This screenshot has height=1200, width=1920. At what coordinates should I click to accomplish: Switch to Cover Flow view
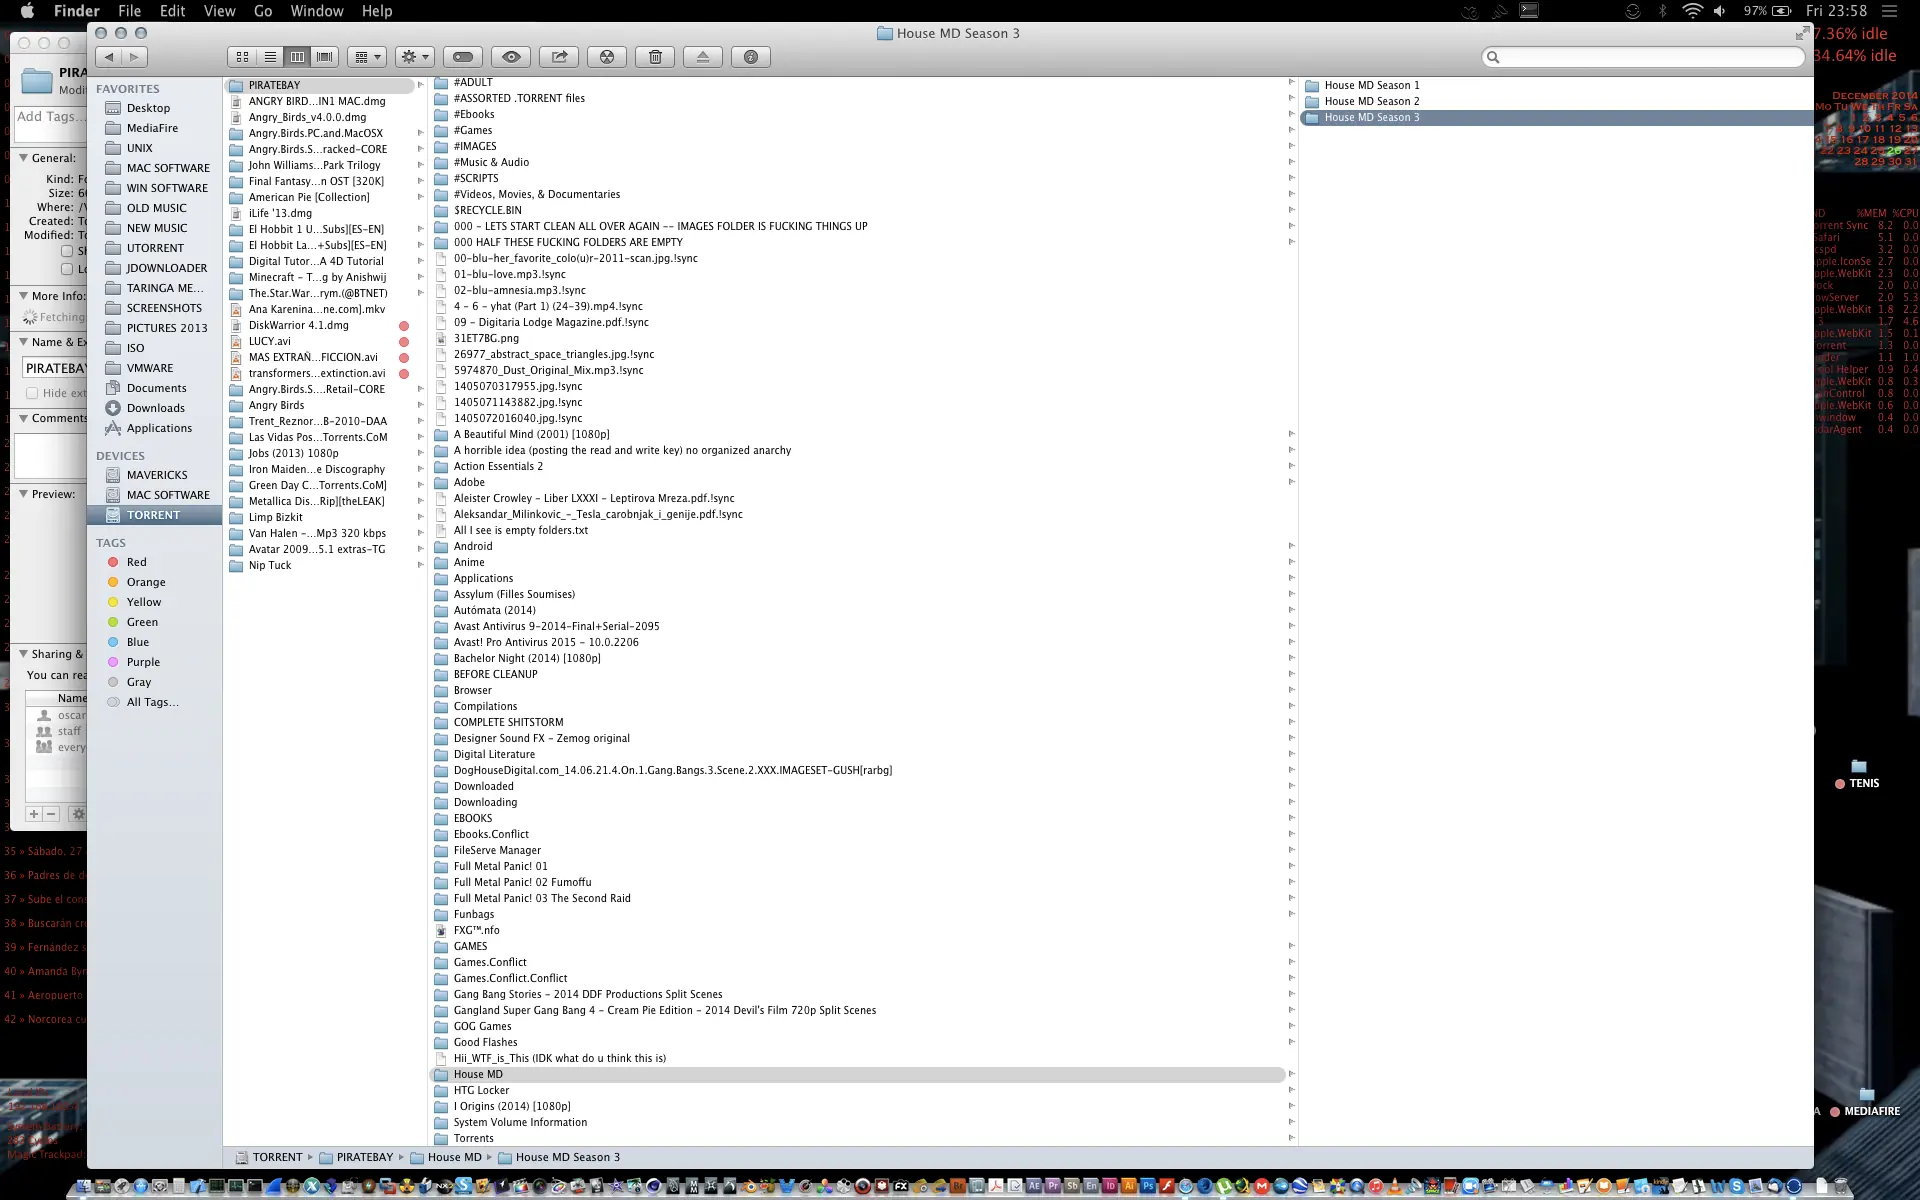[x=324, y=57]
